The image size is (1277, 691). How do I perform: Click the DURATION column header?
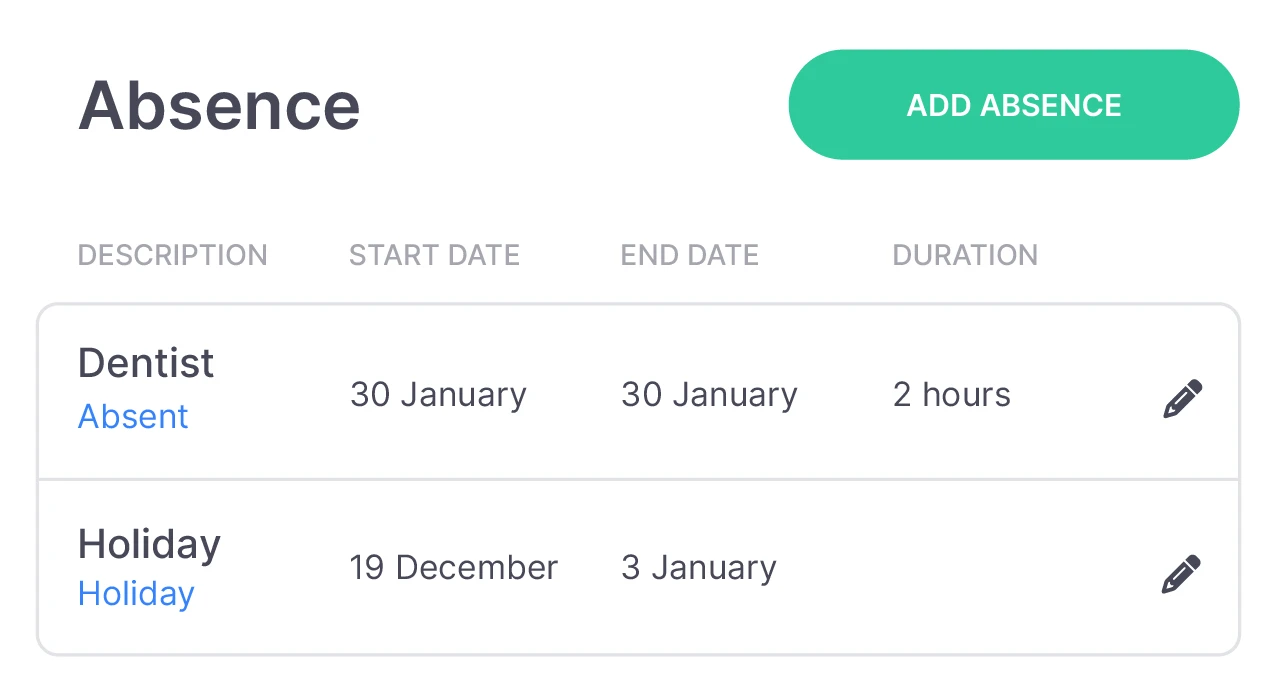[964, 255]
